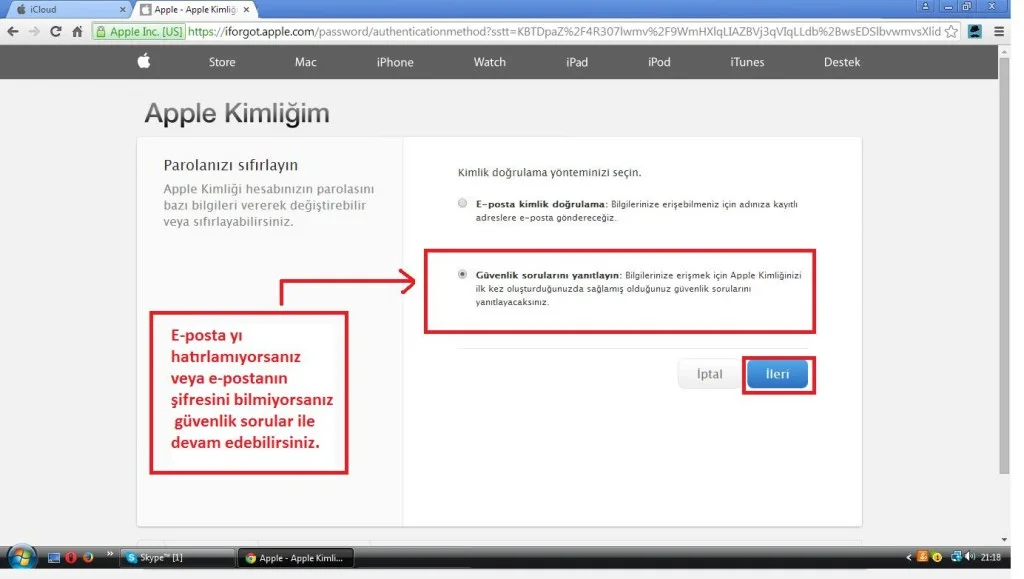Click the scrollbar up arrow
Viewport: 1024px width, 579px height.
(x=1004, y=51)
